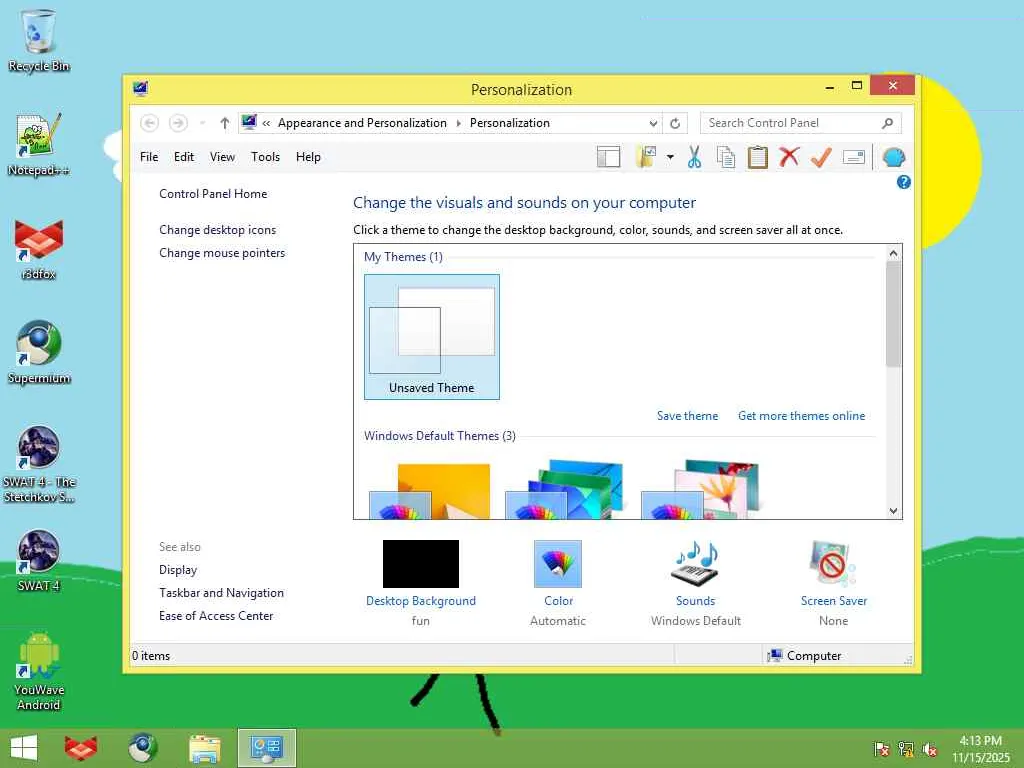
Task: Click the Action Center flag tray icon
Action: click(x=881, y=749)
